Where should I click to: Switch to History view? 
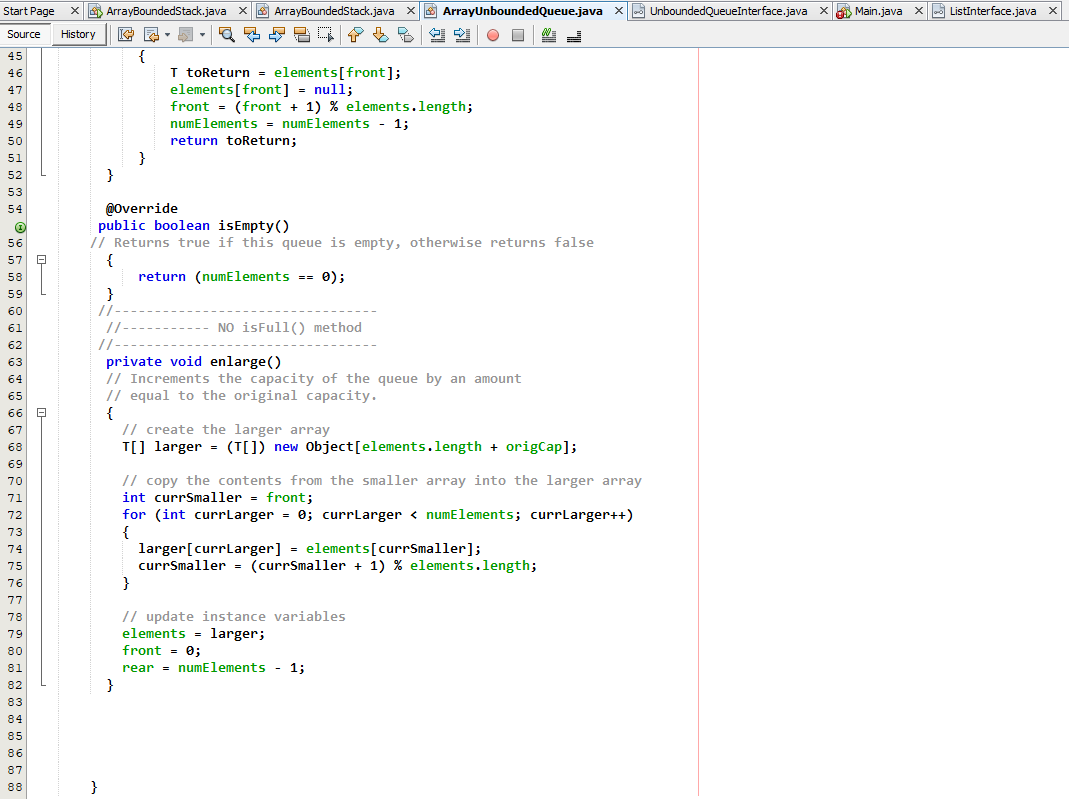78,34
